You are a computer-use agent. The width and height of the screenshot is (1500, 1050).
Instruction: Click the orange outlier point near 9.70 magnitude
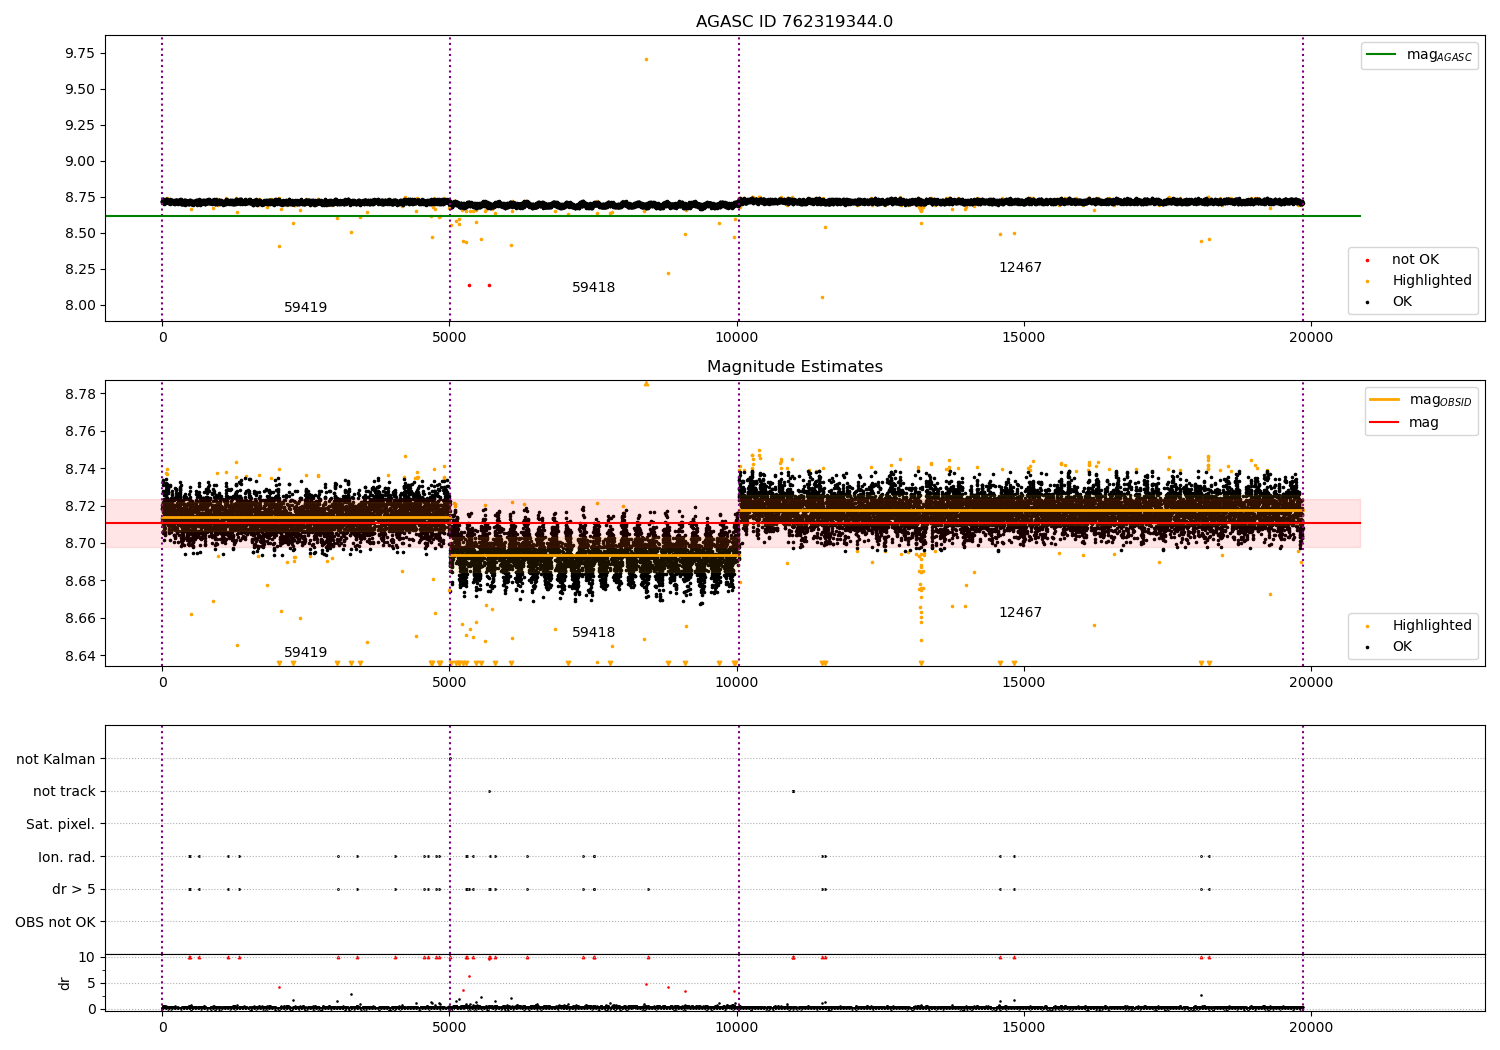pyautogui.click(x=646, y=59)
